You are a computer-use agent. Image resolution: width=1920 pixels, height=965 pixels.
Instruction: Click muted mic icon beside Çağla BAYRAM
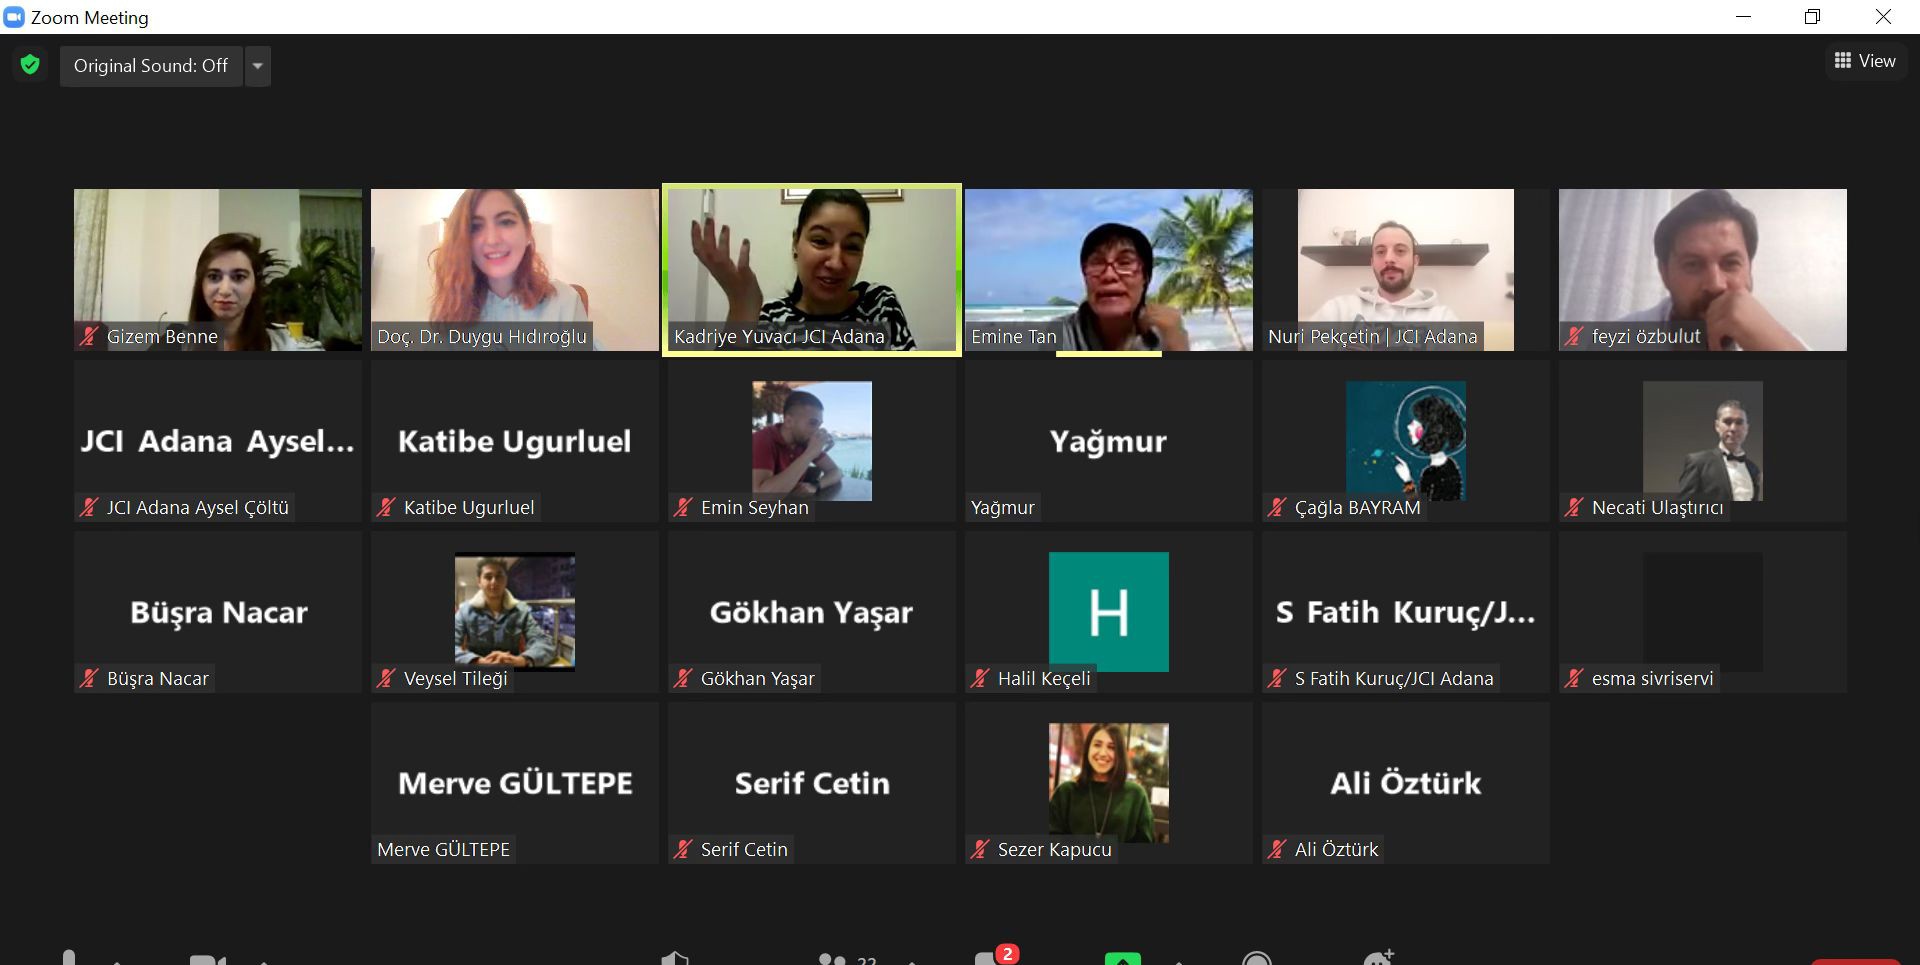click(x=1277, y=508)
